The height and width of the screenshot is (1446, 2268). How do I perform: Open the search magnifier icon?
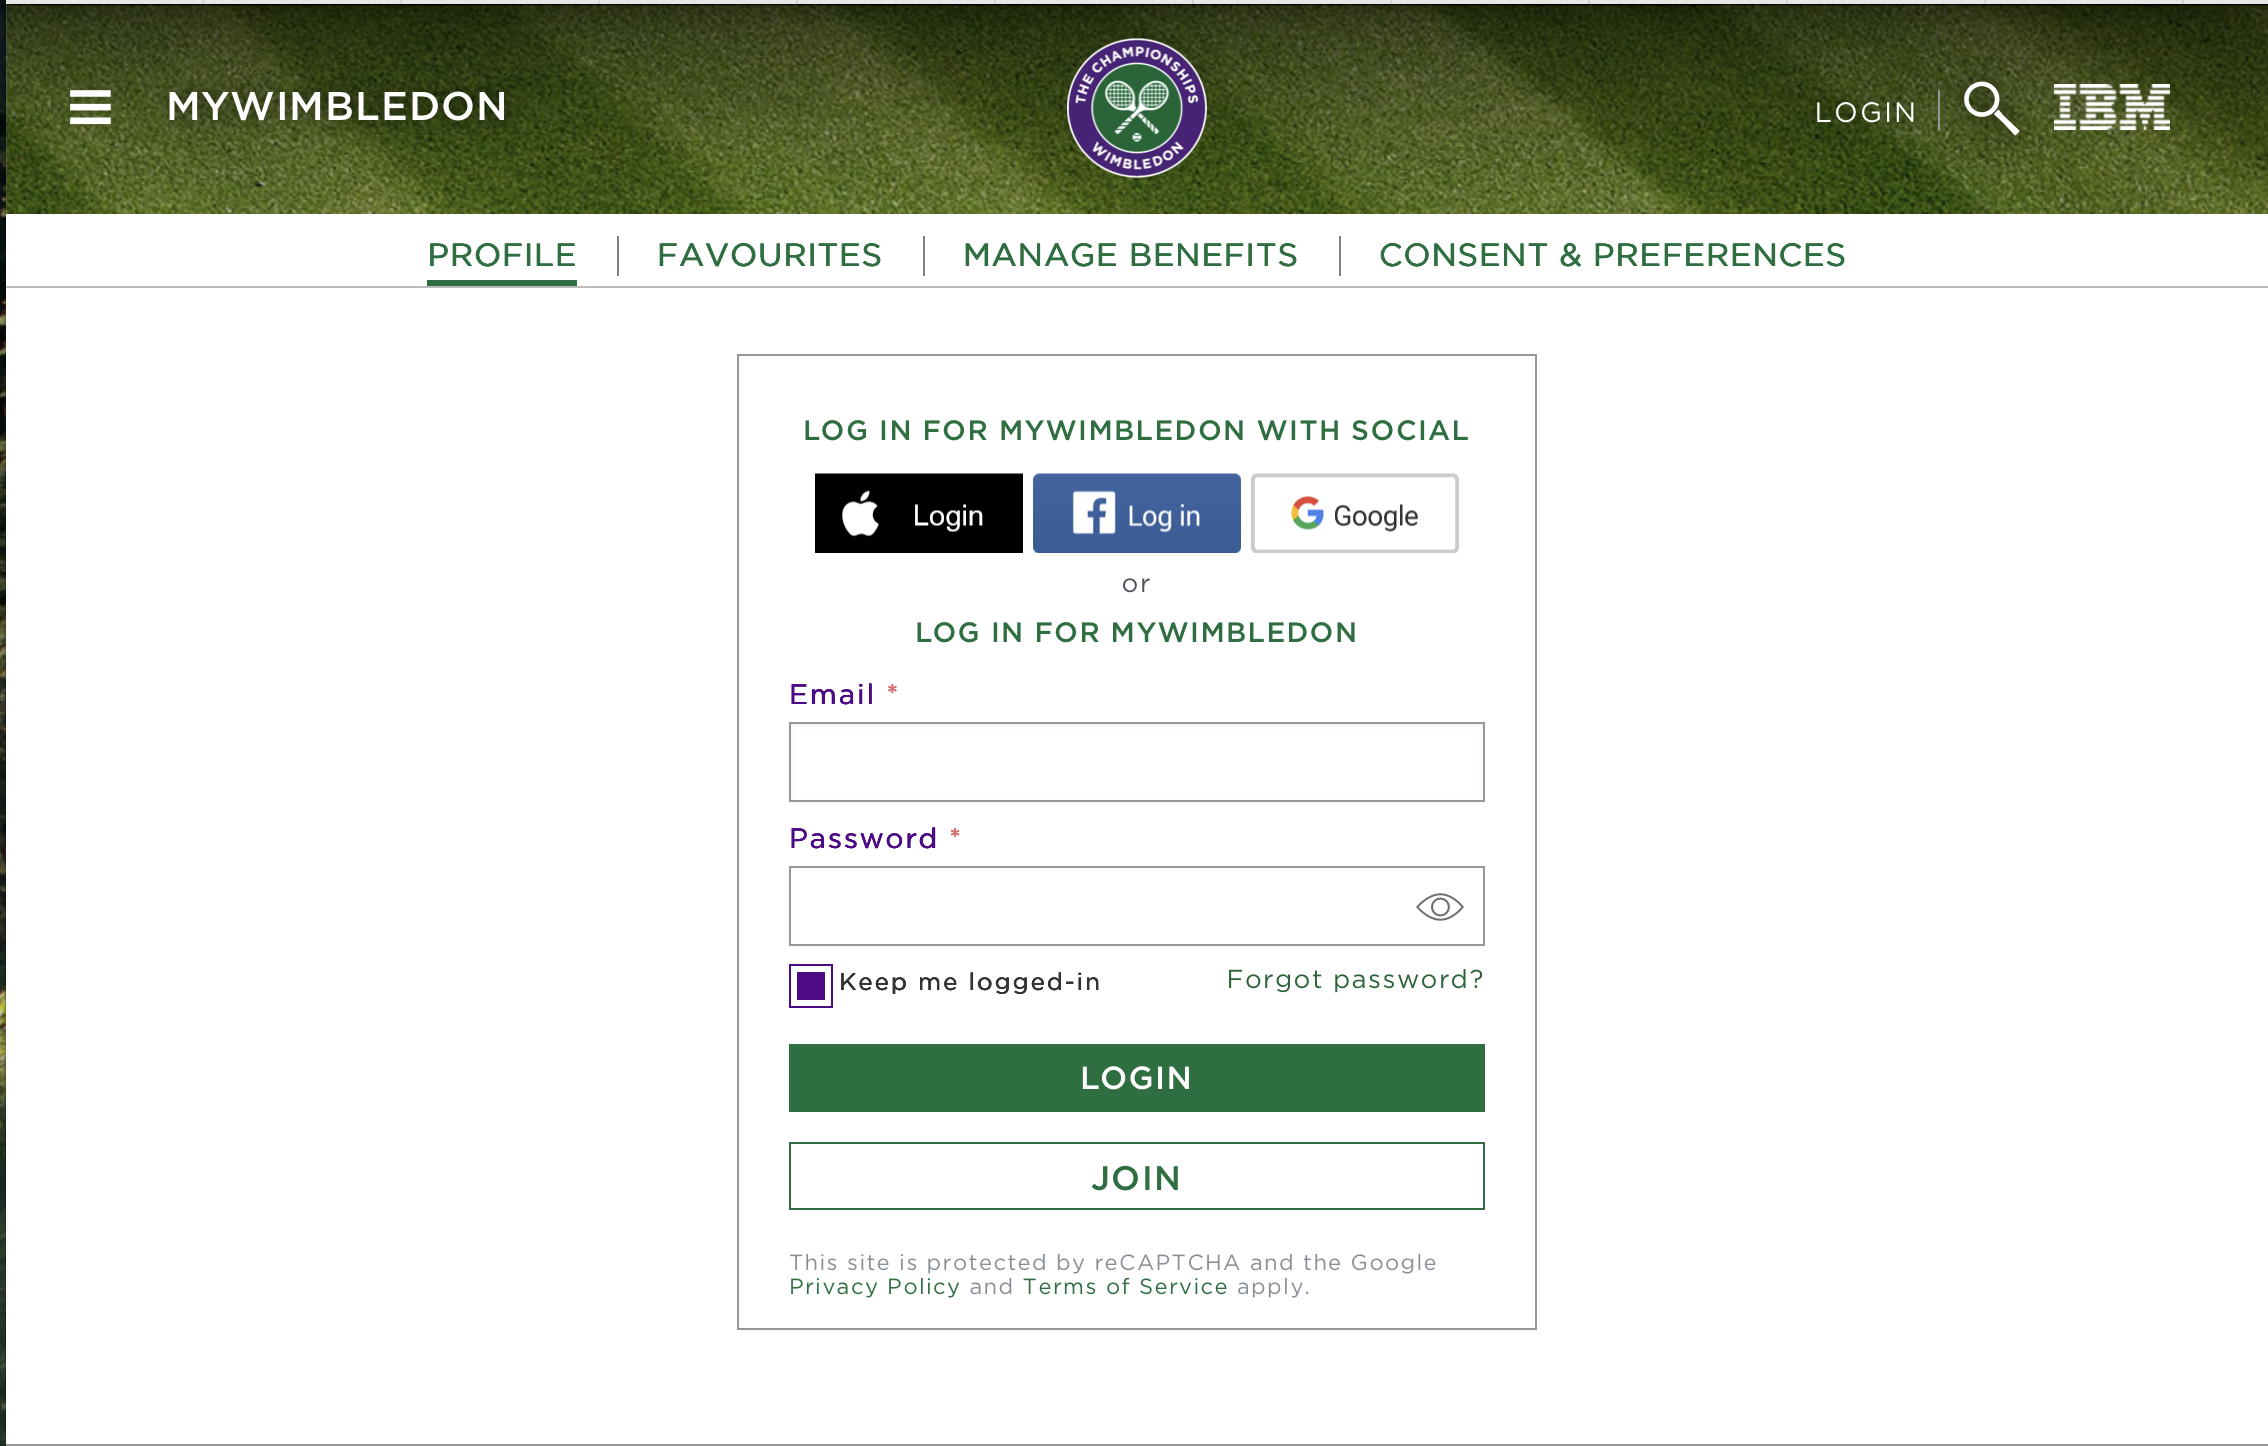click(x=1991, y=108)
